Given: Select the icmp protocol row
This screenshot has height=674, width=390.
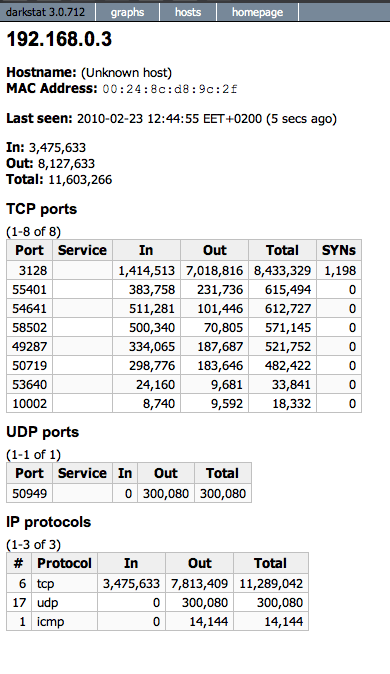Looking at the screenshot, I should point(157,622).
